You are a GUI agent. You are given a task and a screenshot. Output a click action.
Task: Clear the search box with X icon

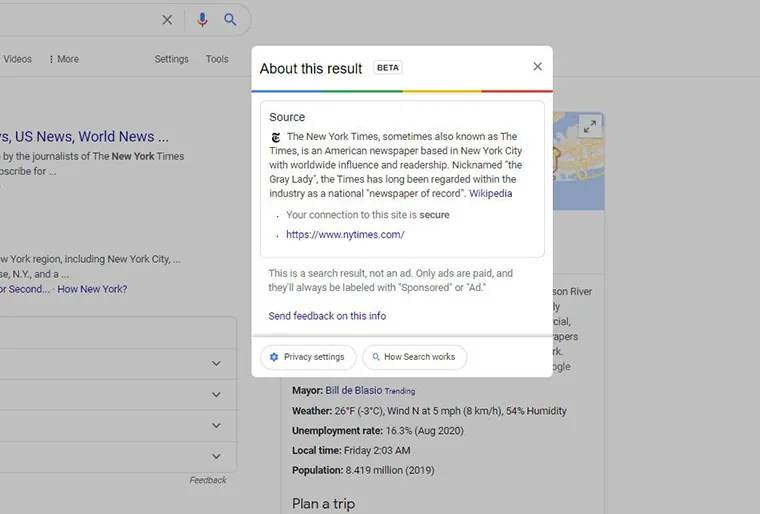tap(167, 20)
